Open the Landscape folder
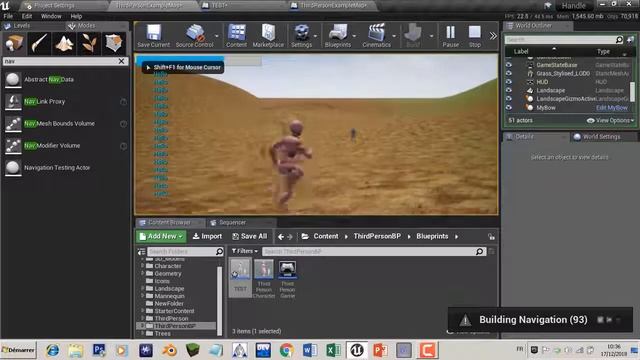Screen dimensions: 640x360 [169, 289]
